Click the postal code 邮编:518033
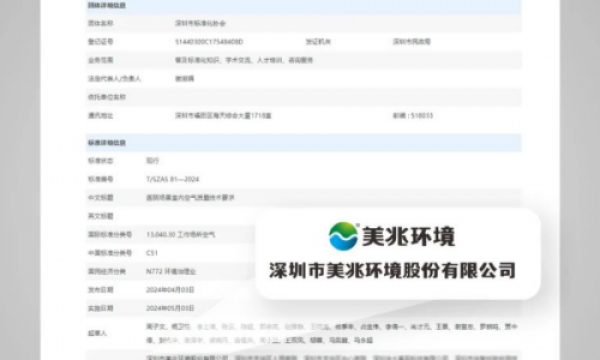Viewport: 600px width, 360px height. pyautogui.click(x=413, y=116)
